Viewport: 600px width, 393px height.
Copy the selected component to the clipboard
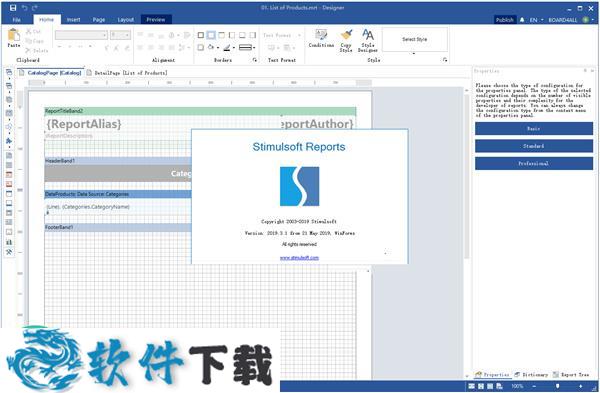click(34, 41)
